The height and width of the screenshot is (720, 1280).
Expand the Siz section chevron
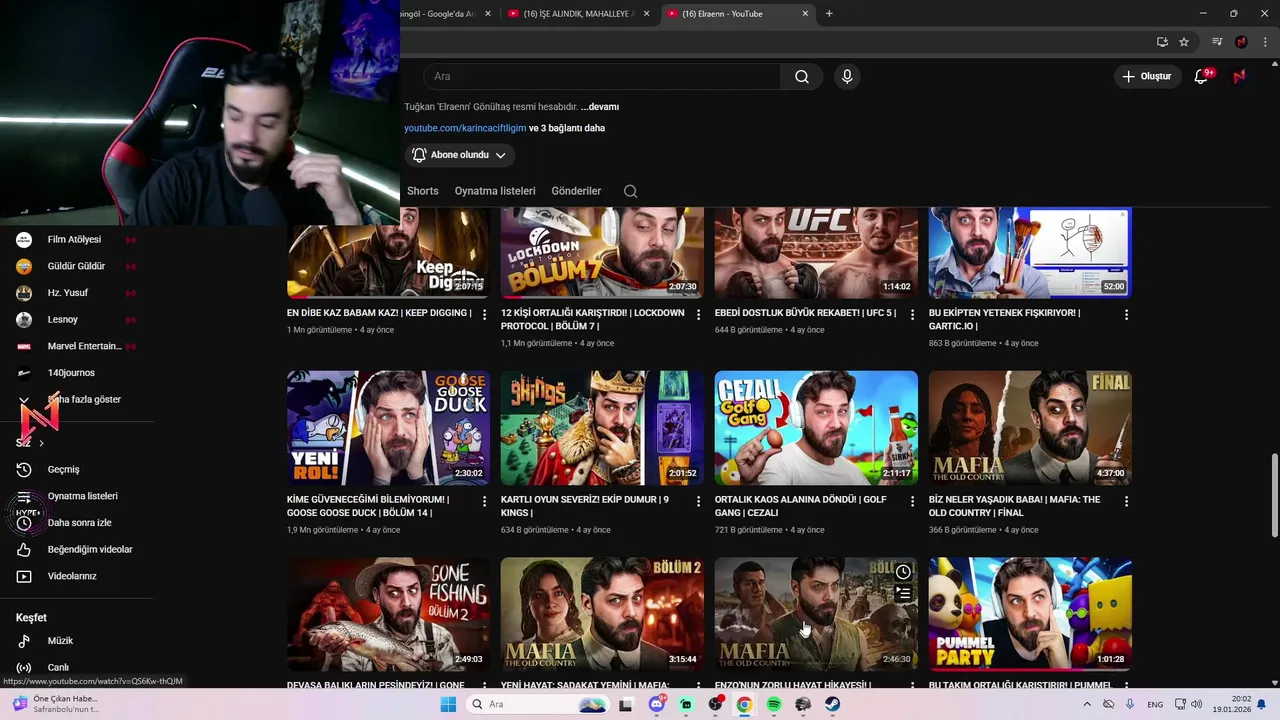[x=41, y=443]
